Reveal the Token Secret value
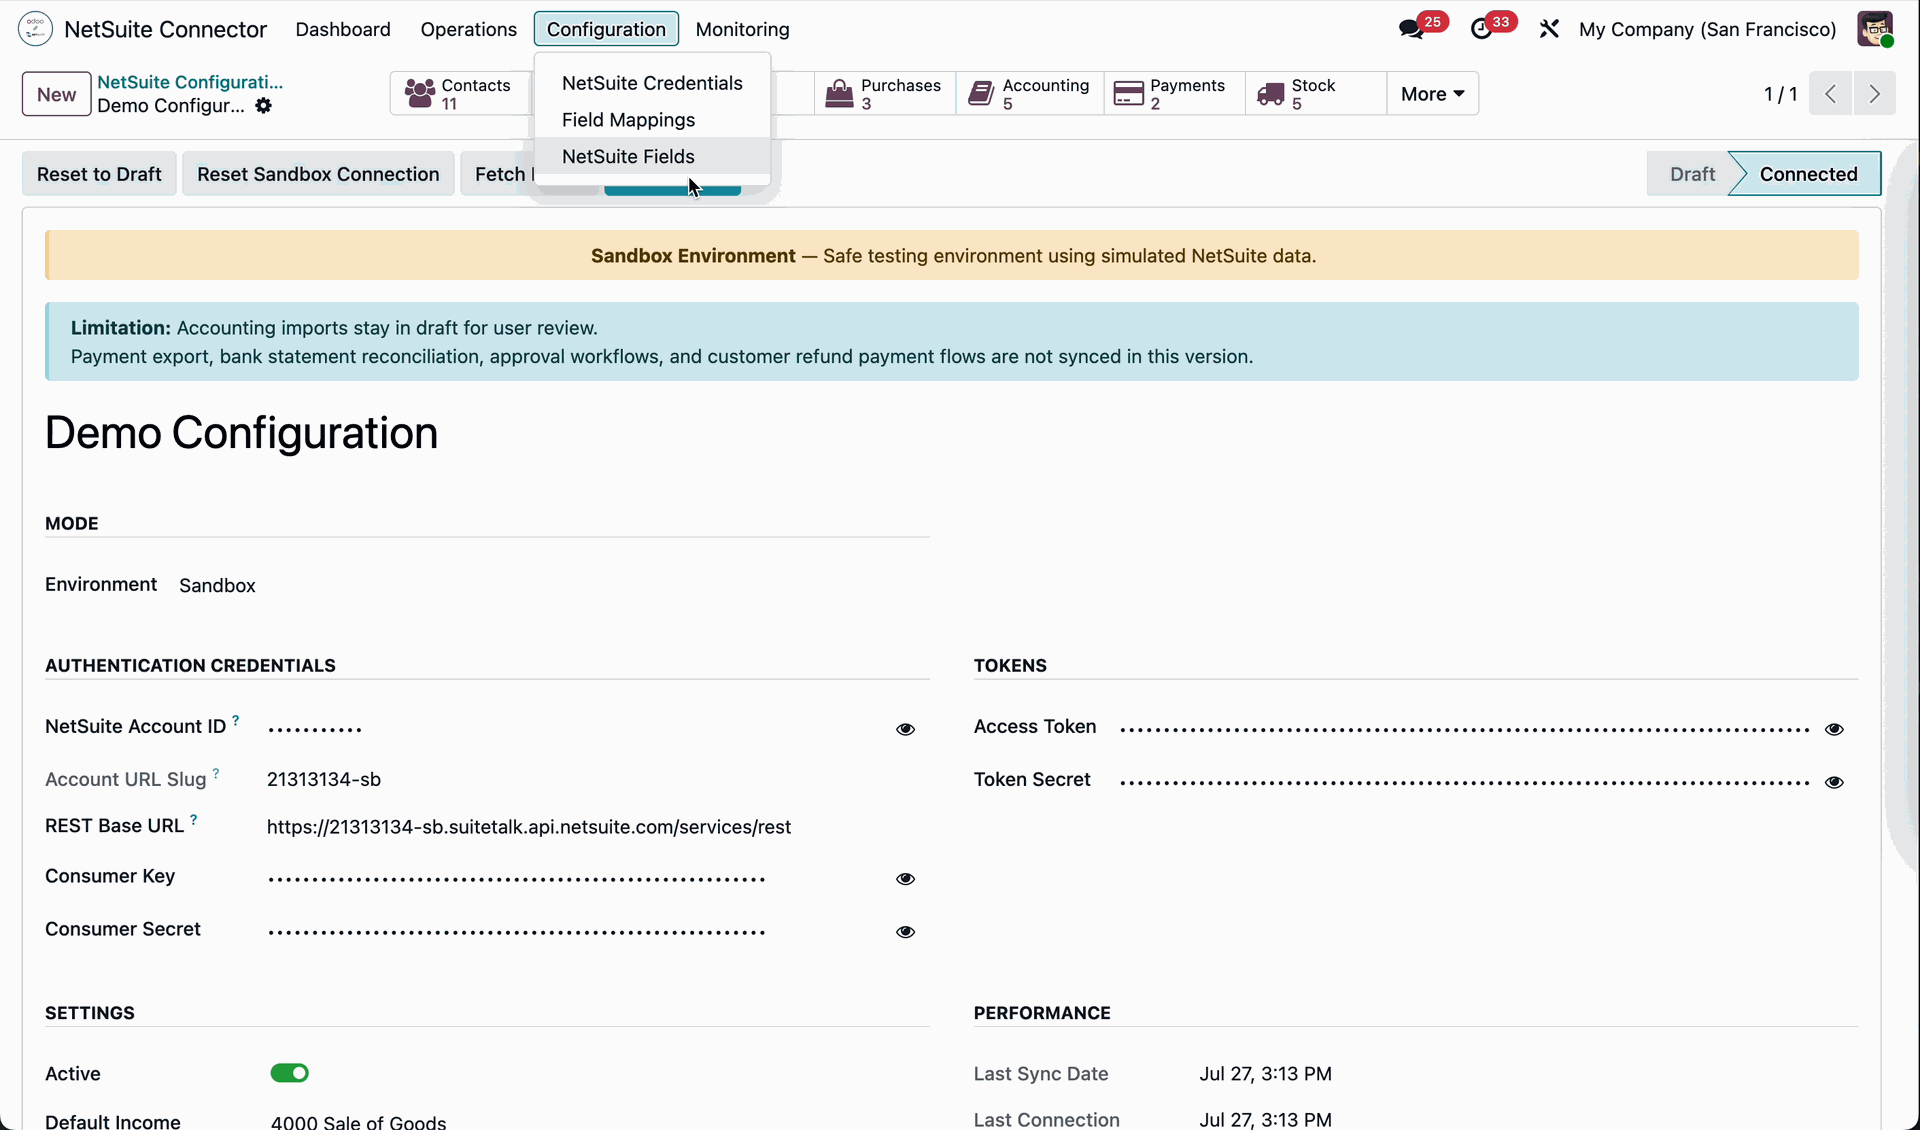This screenshot has width=1920, height=1130. (1834, 782)
